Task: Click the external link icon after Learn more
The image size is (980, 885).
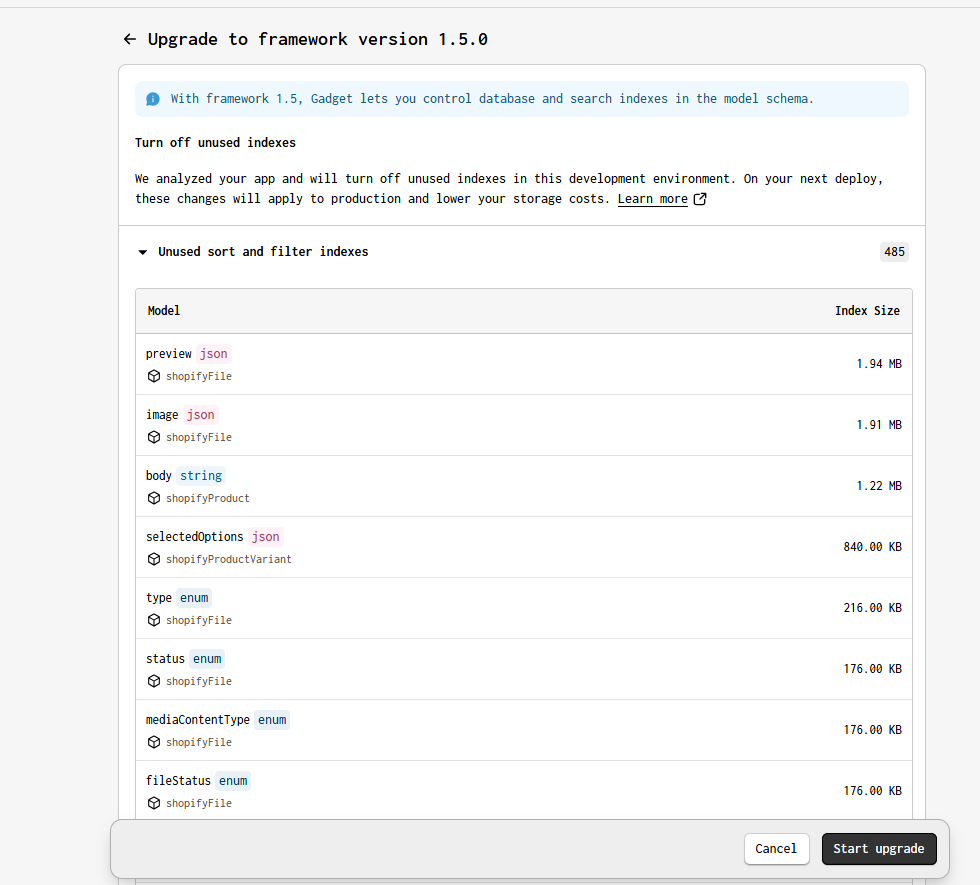Action: coord(700,199)
